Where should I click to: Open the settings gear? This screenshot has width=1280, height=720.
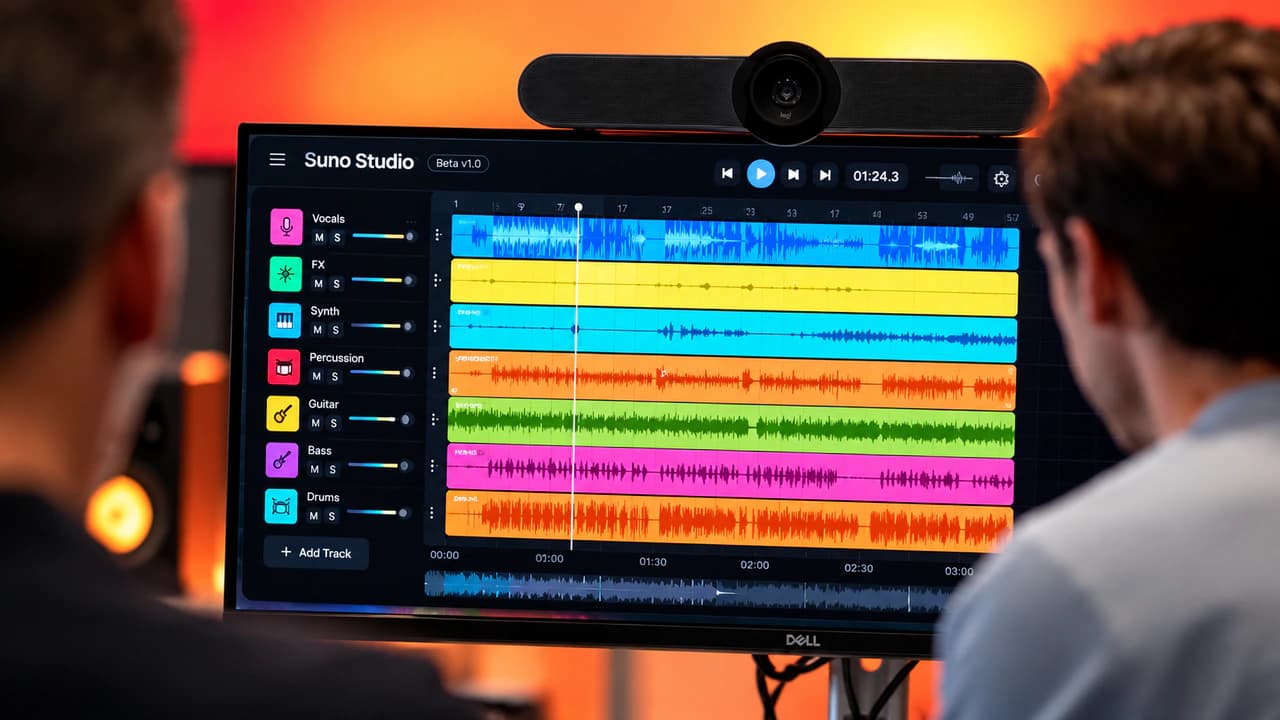pos(1001,179)
